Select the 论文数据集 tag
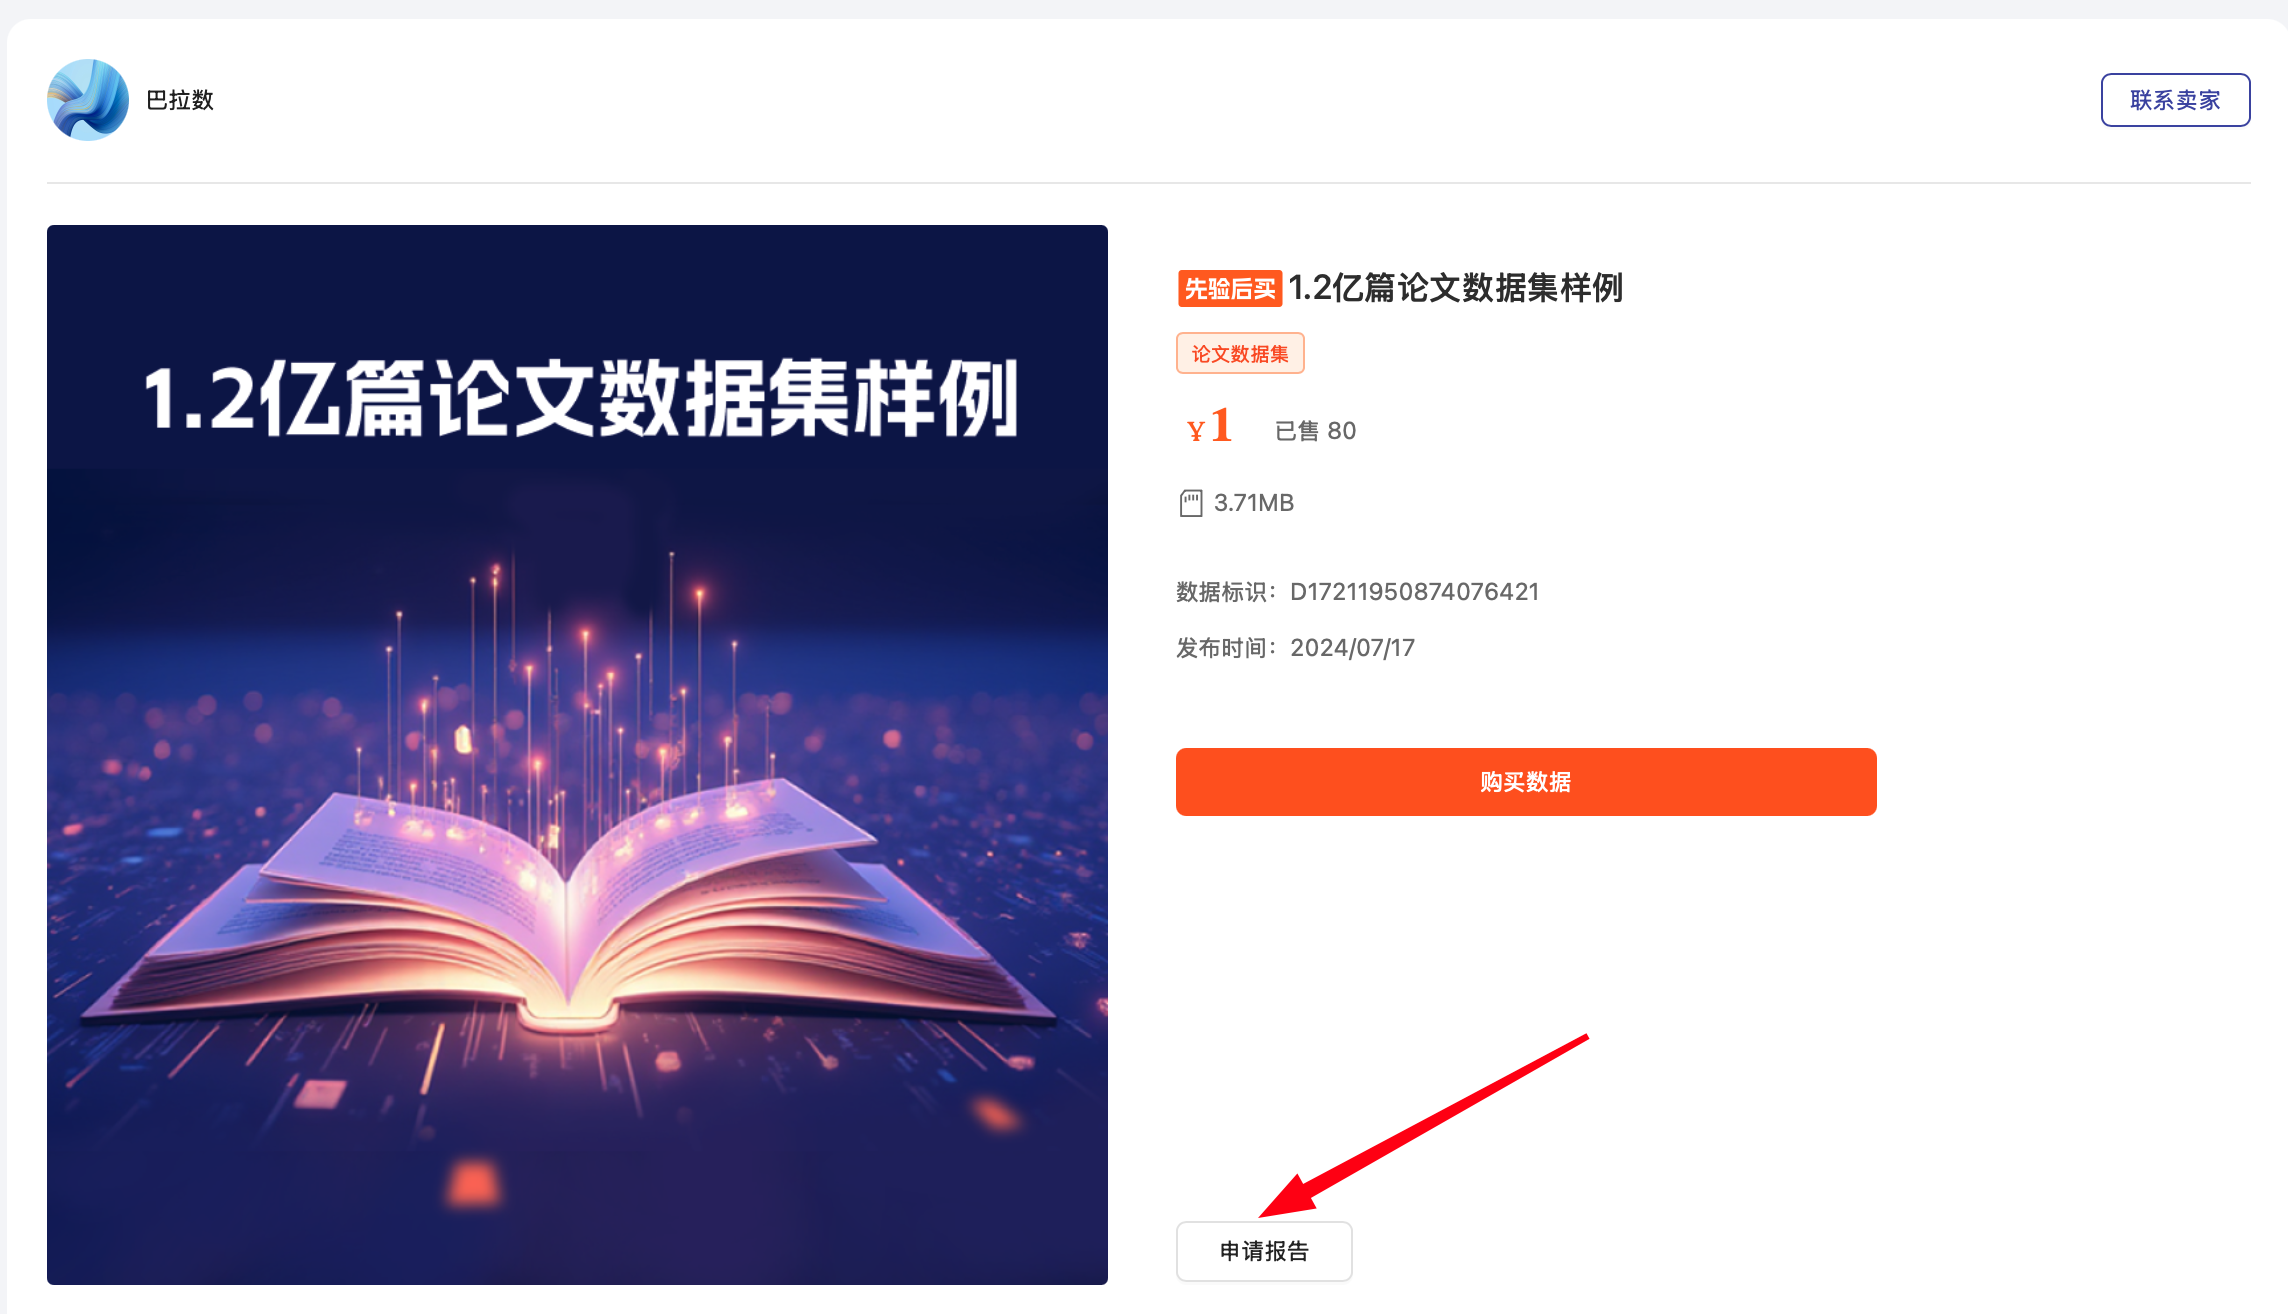This screenshot has width=2288, height=1314. (x=1240, y=353)
